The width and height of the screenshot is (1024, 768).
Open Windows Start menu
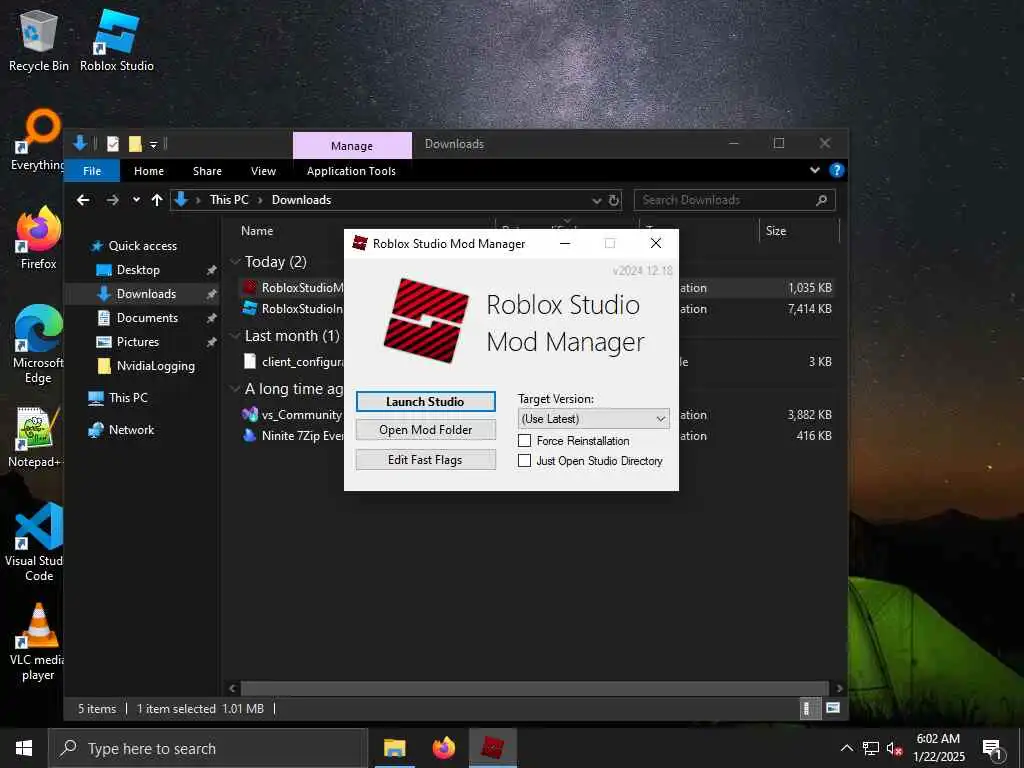click(x=24, y=748)
